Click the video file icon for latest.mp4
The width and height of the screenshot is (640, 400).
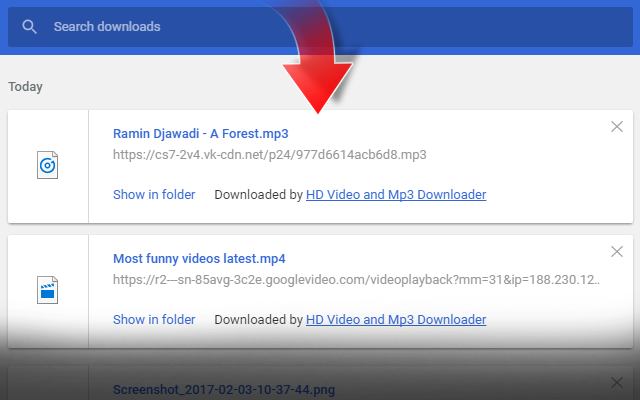point(47,290)
